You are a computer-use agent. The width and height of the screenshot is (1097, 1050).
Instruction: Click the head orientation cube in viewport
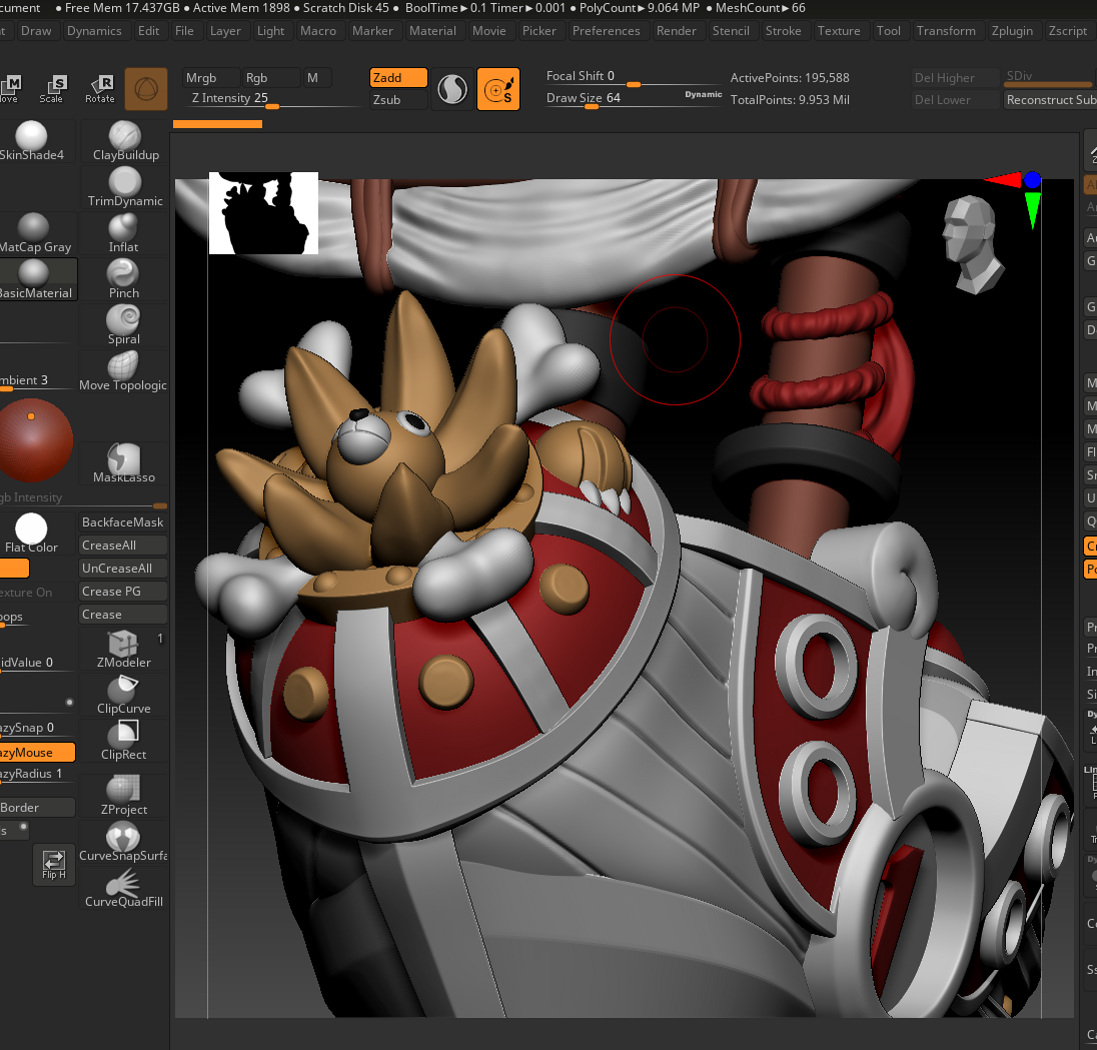click(972, 243)
